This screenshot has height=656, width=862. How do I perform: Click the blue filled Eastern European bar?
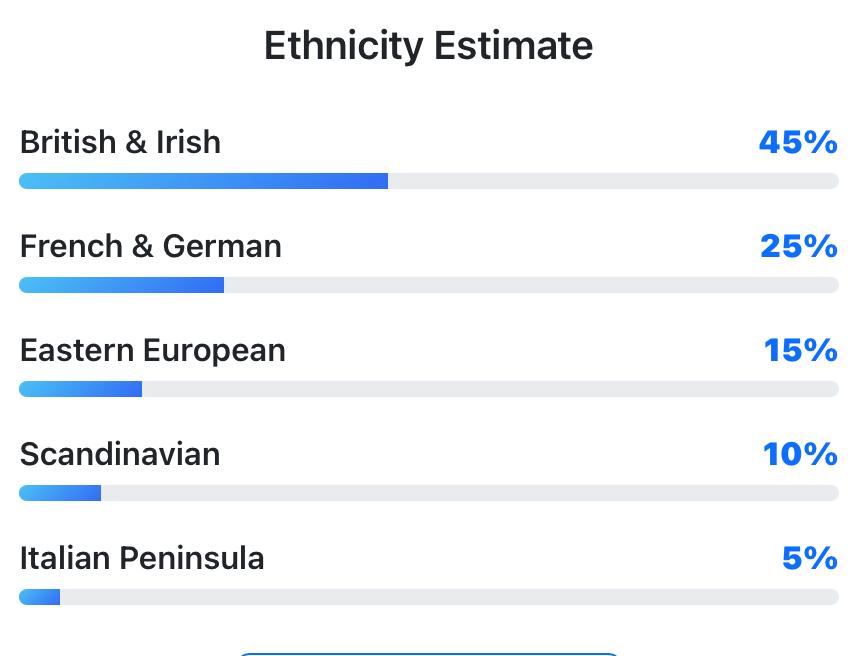tap(80, 389)
